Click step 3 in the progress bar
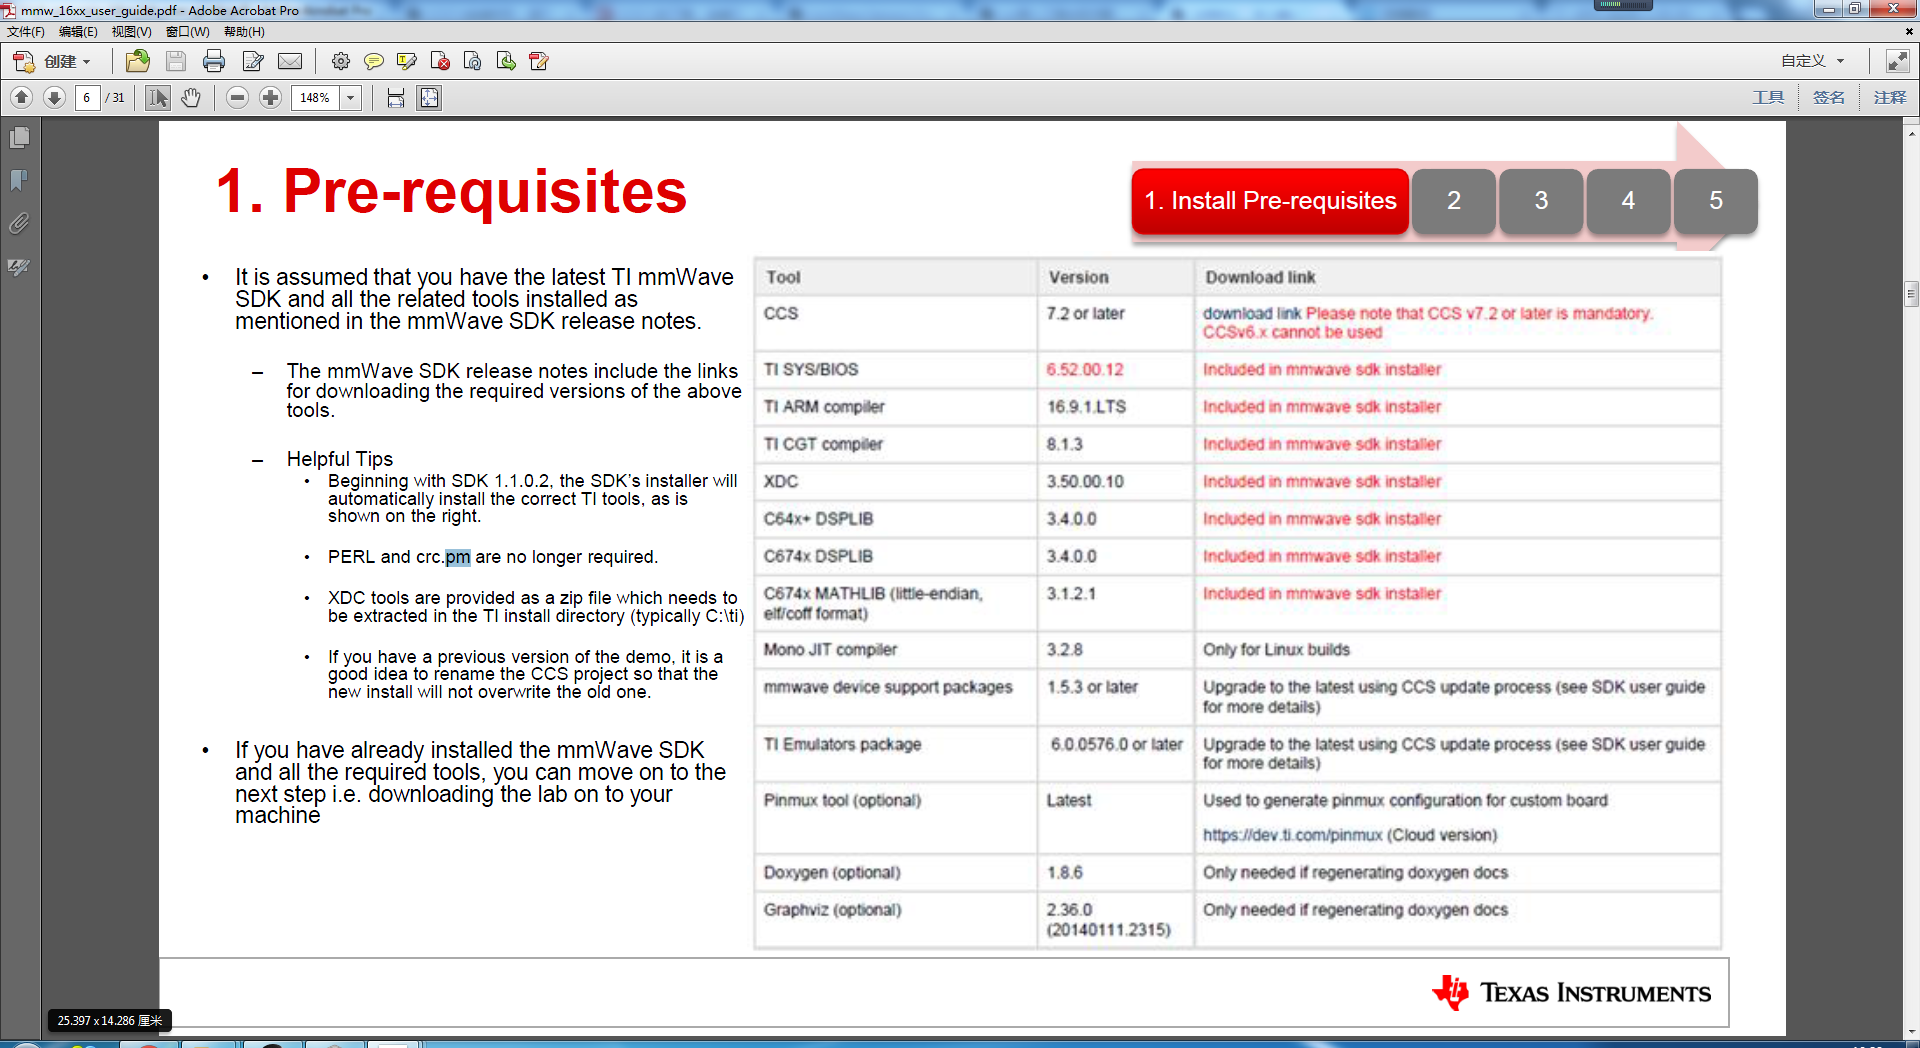 pos(1541,201)
